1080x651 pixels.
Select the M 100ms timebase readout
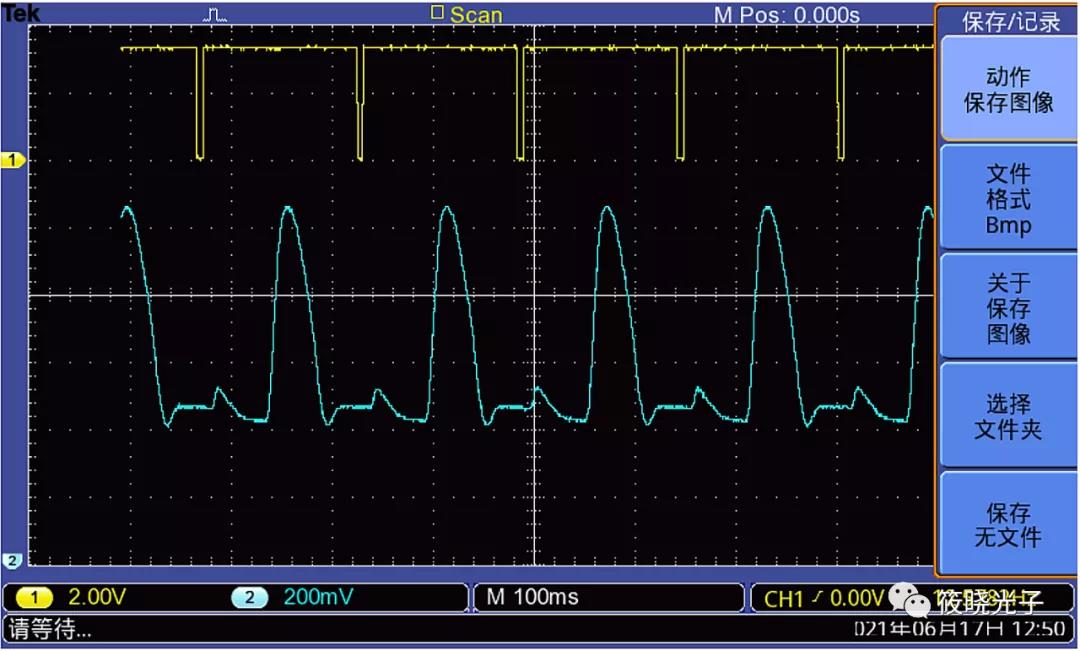[532, 598]
